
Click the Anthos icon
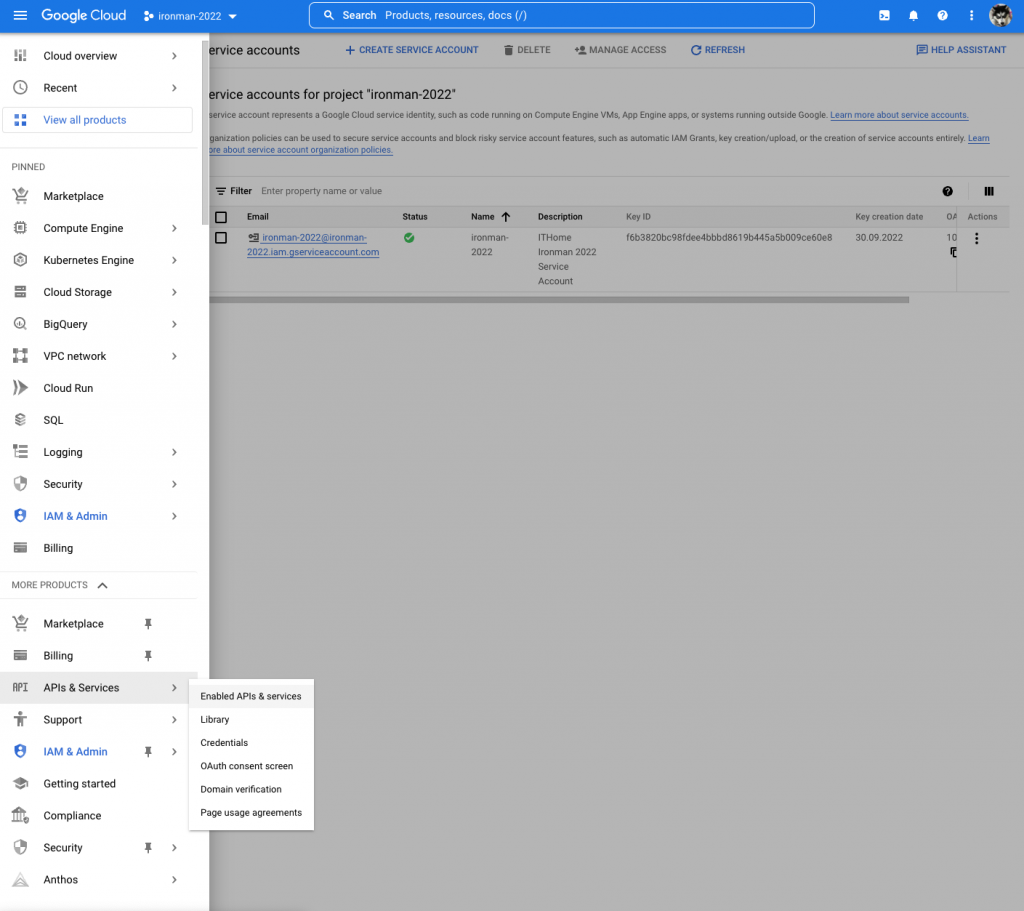pyautogui.click(x=20, y=880)
